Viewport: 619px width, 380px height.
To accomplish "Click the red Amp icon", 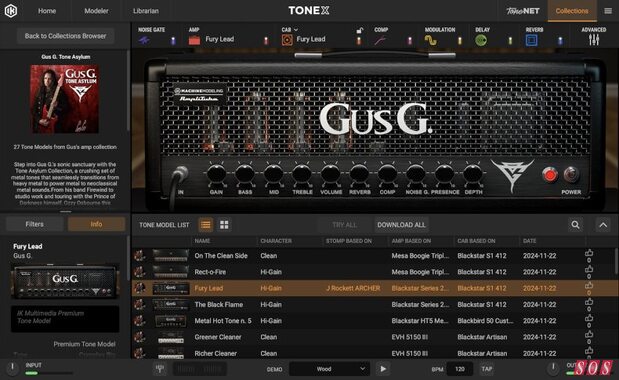I will coord(194,40).
